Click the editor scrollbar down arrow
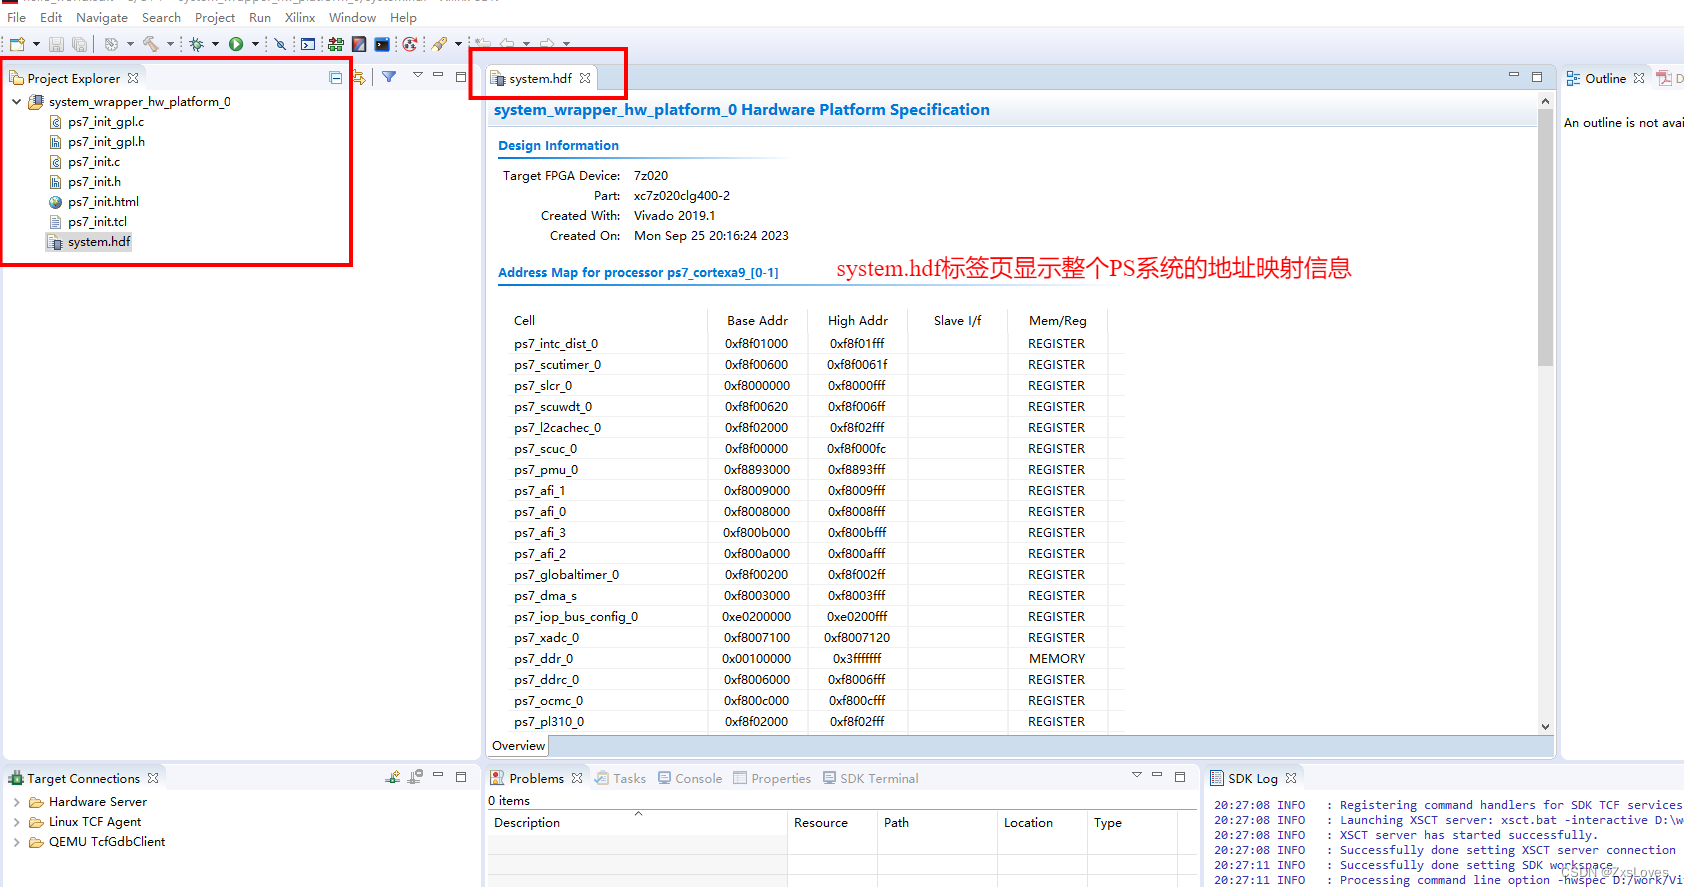The image size is (1684, 887). (x=1545, y=727)
